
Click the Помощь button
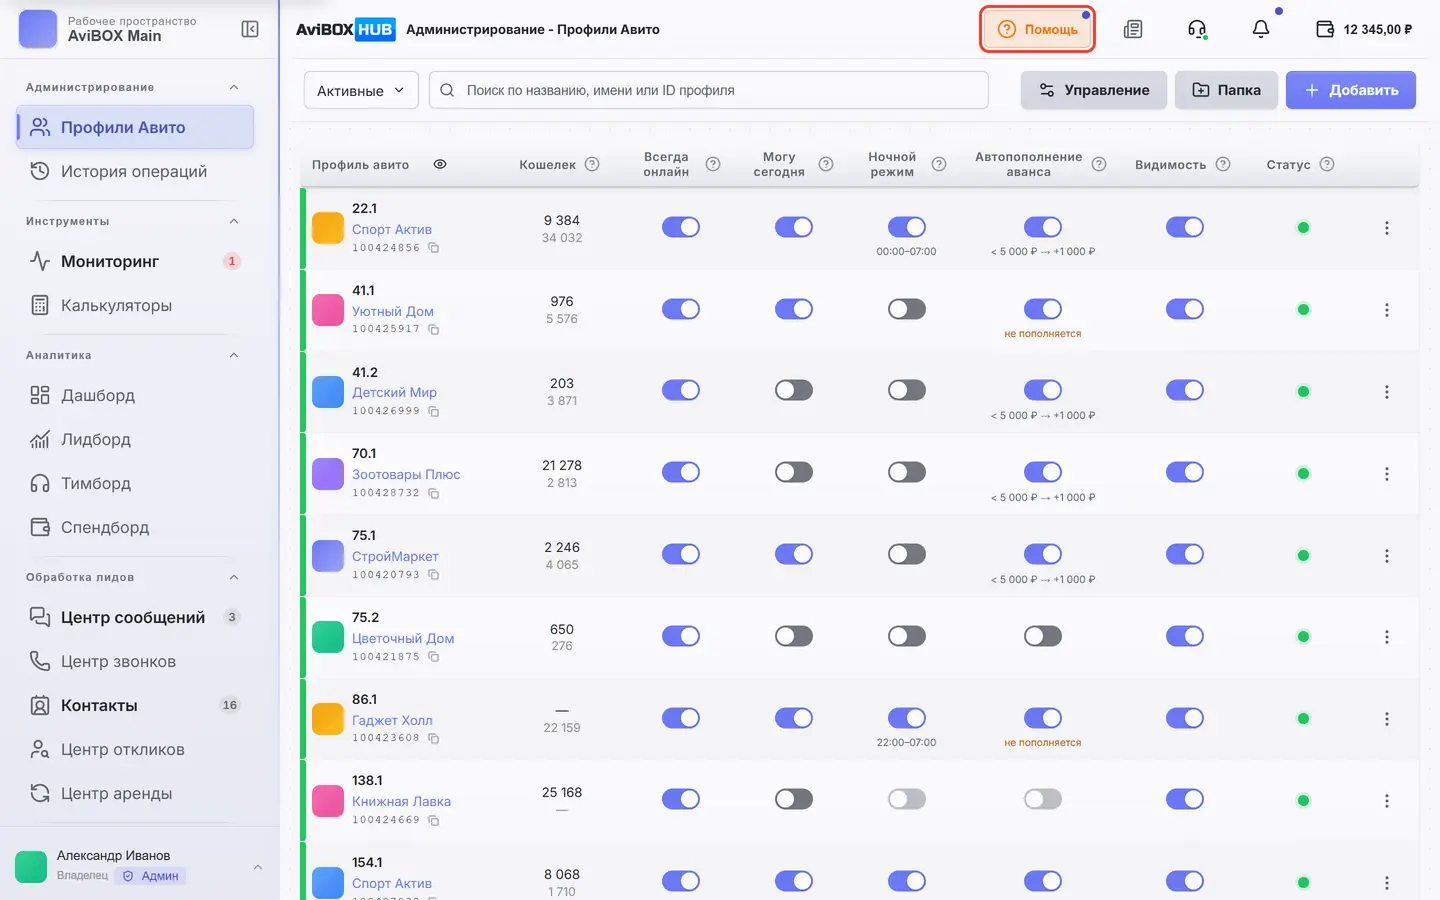pos(1038,29)
